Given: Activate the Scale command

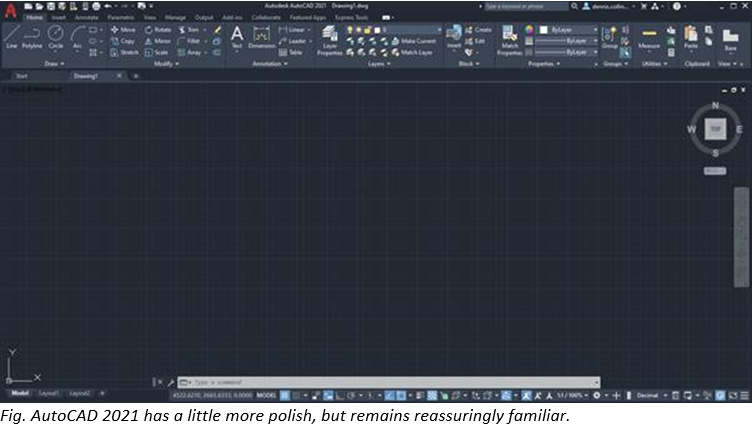Looking at the screenshot, I should [x=156, y=52].
